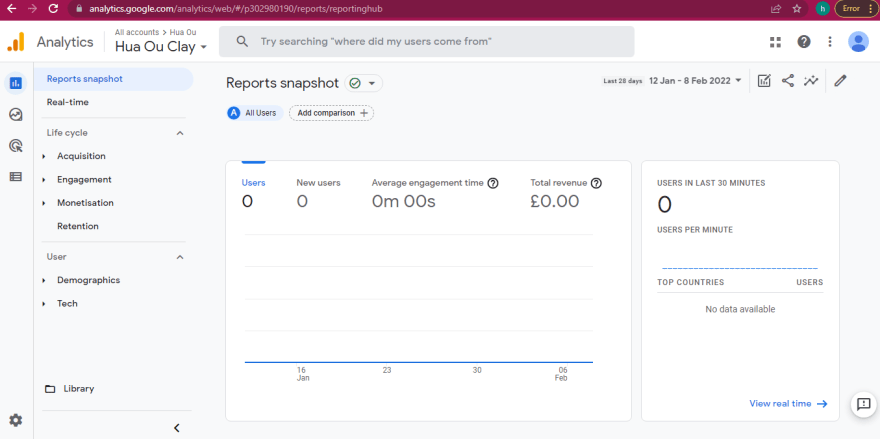Screen dimensions: 880x439
Task: Expand the Acquisition item
Action: click(81, 156)
